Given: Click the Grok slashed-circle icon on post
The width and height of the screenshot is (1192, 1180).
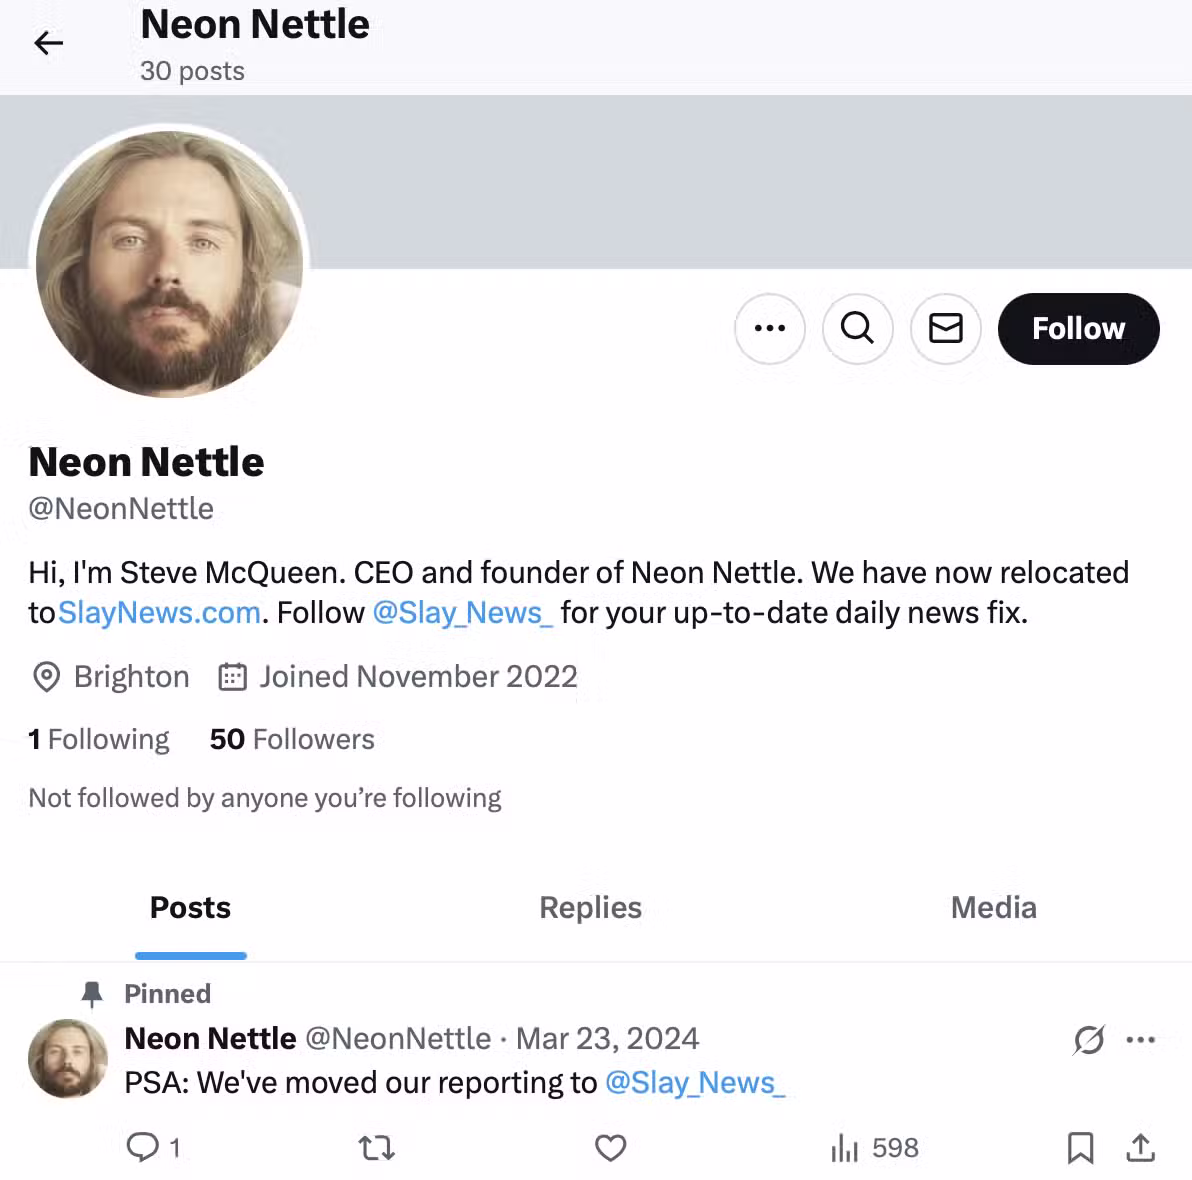Looking at the screenshot, I should [x=1089, y=1039].
